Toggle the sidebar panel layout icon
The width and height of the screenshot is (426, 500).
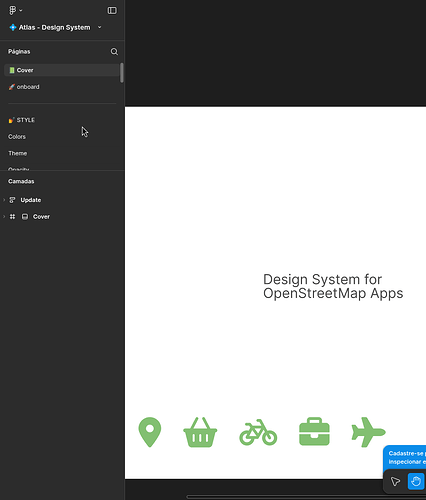(x=112, y=10)
